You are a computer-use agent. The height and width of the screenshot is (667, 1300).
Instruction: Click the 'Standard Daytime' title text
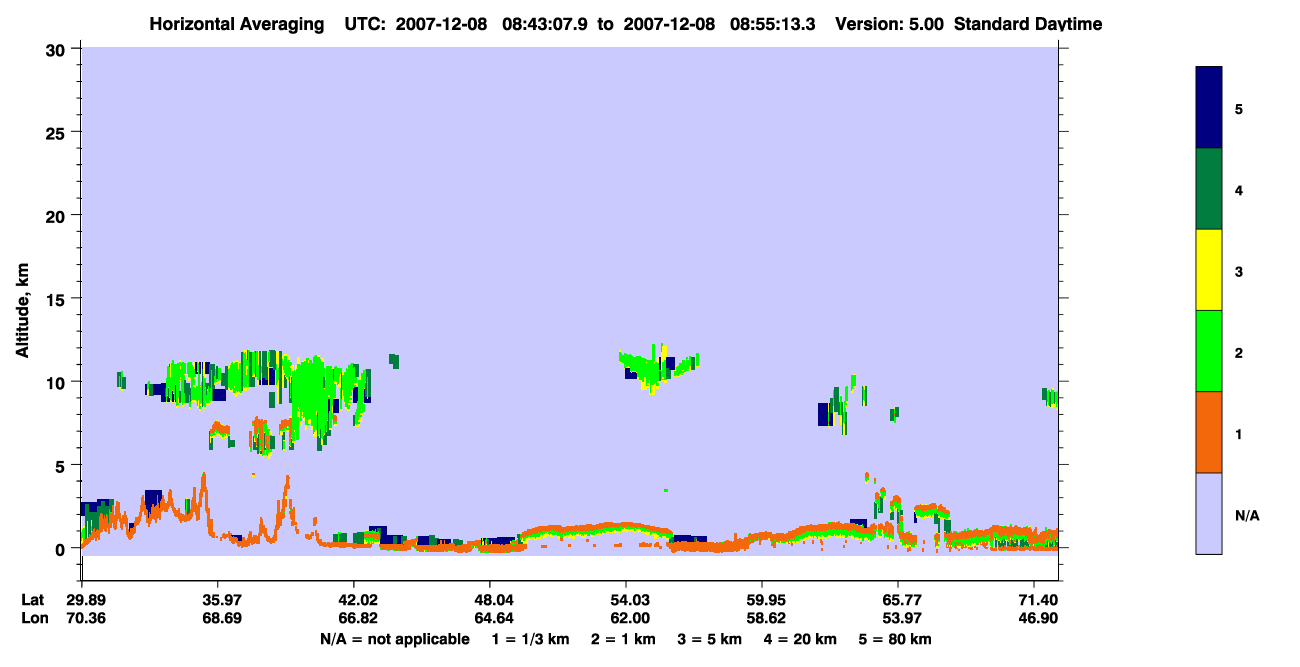[1028, 24]
